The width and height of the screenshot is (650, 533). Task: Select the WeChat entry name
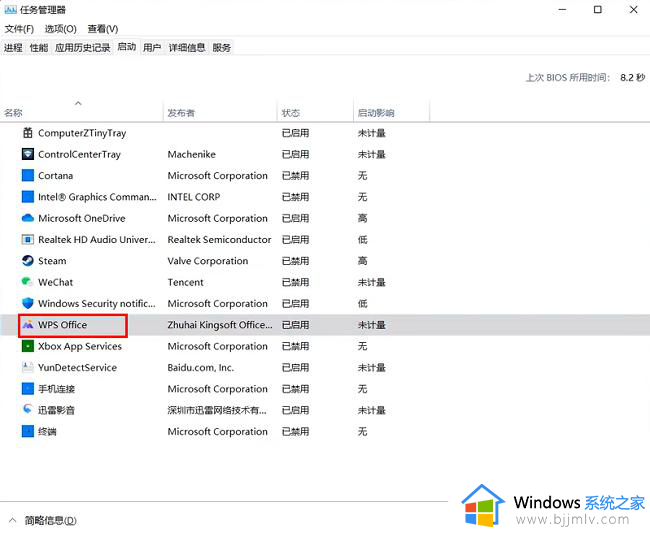[56, 282]
